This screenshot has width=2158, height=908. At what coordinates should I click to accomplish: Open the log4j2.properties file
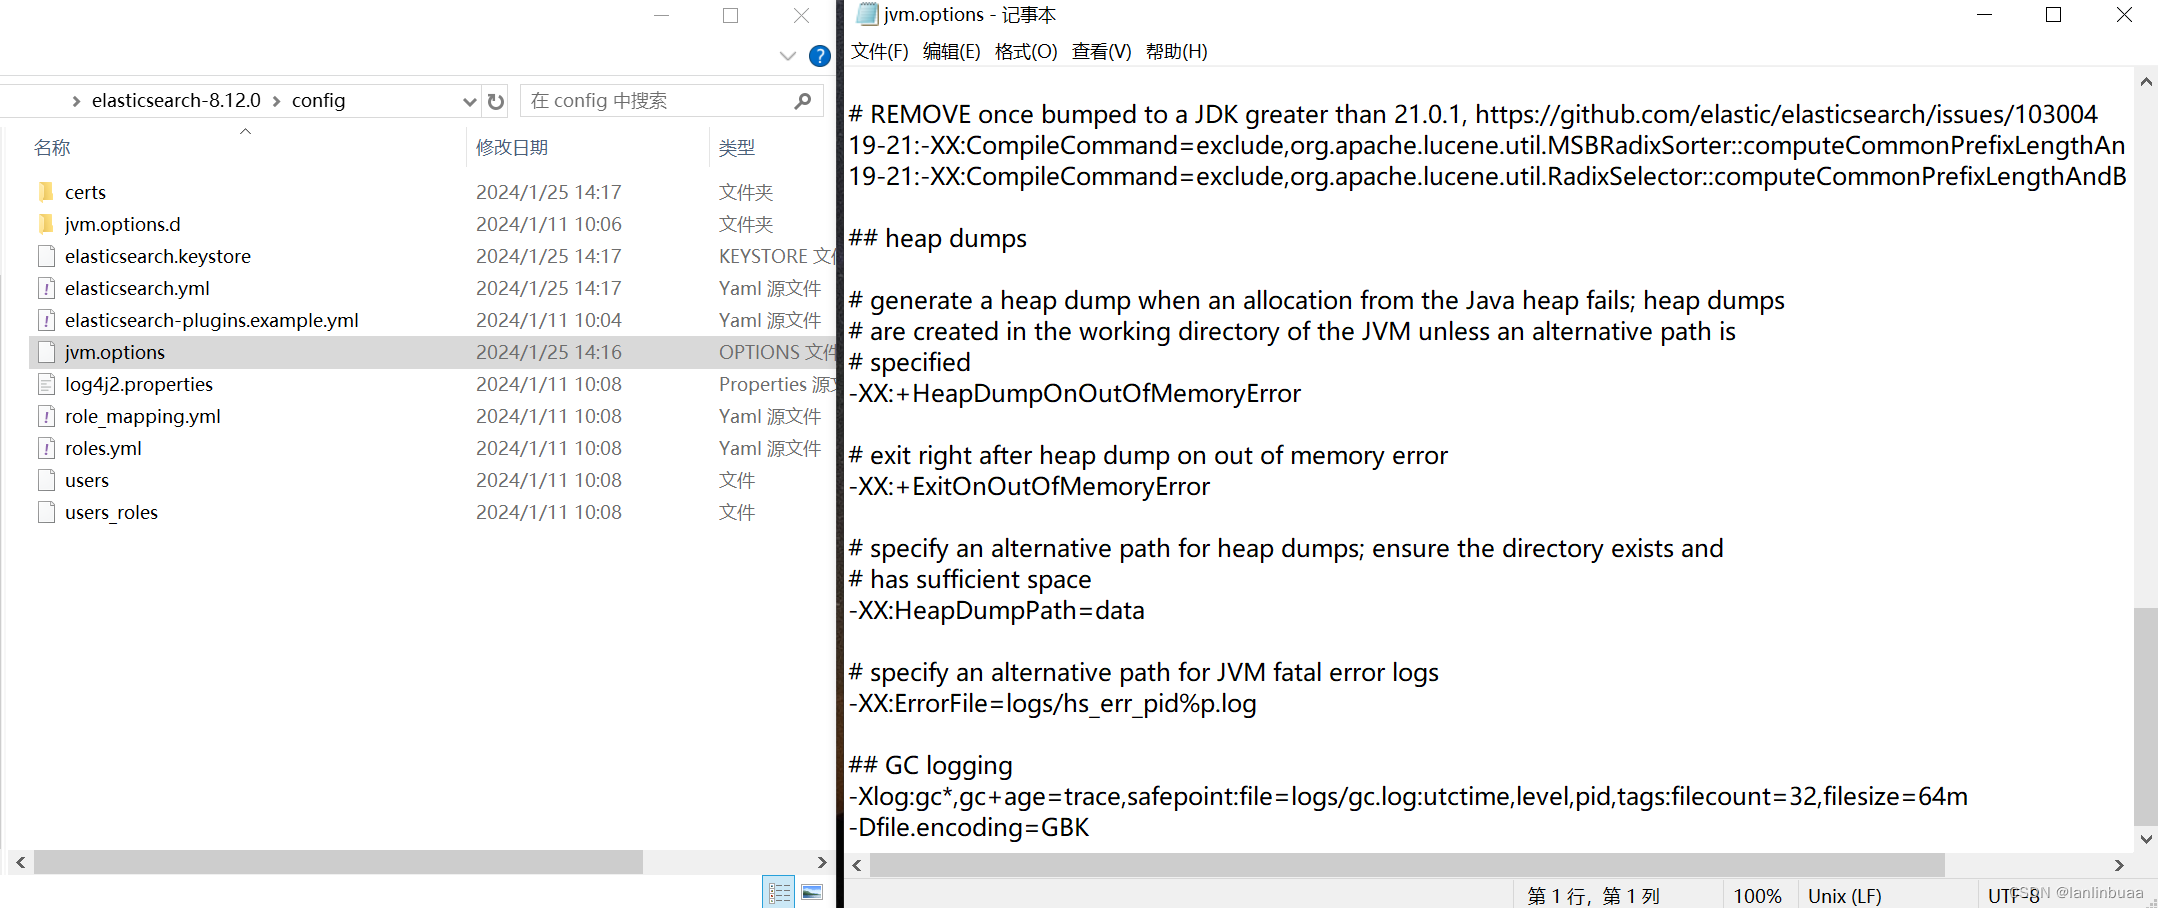tap(138, 383)
